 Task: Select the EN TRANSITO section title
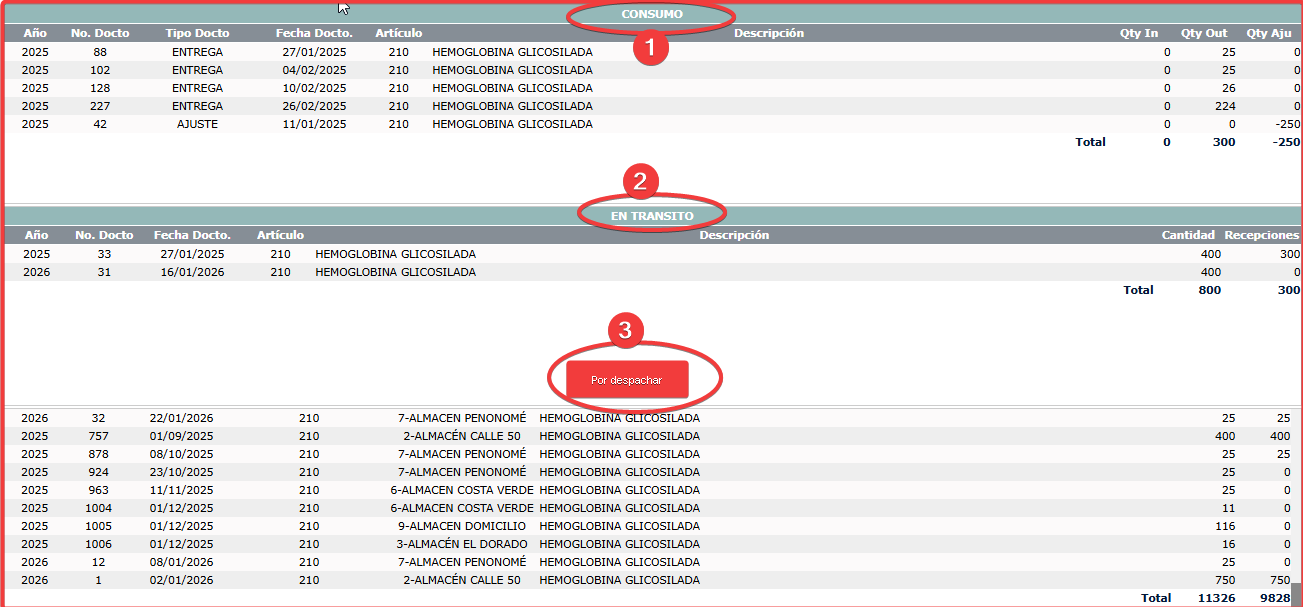[x=651, y=215]
